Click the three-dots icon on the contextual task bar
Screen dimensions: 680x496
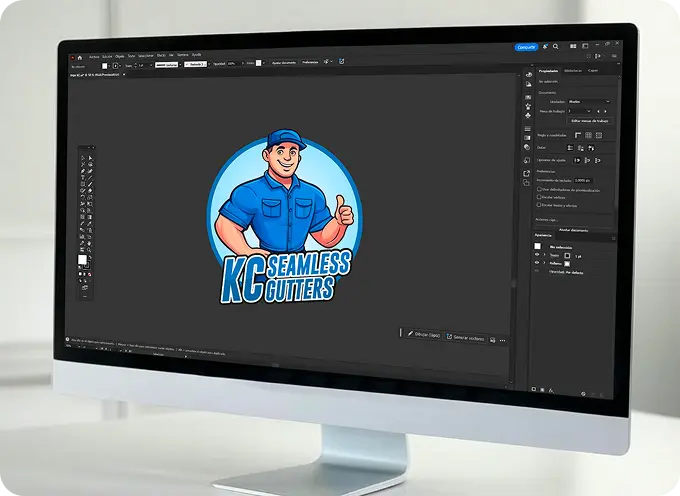point(503,339)
